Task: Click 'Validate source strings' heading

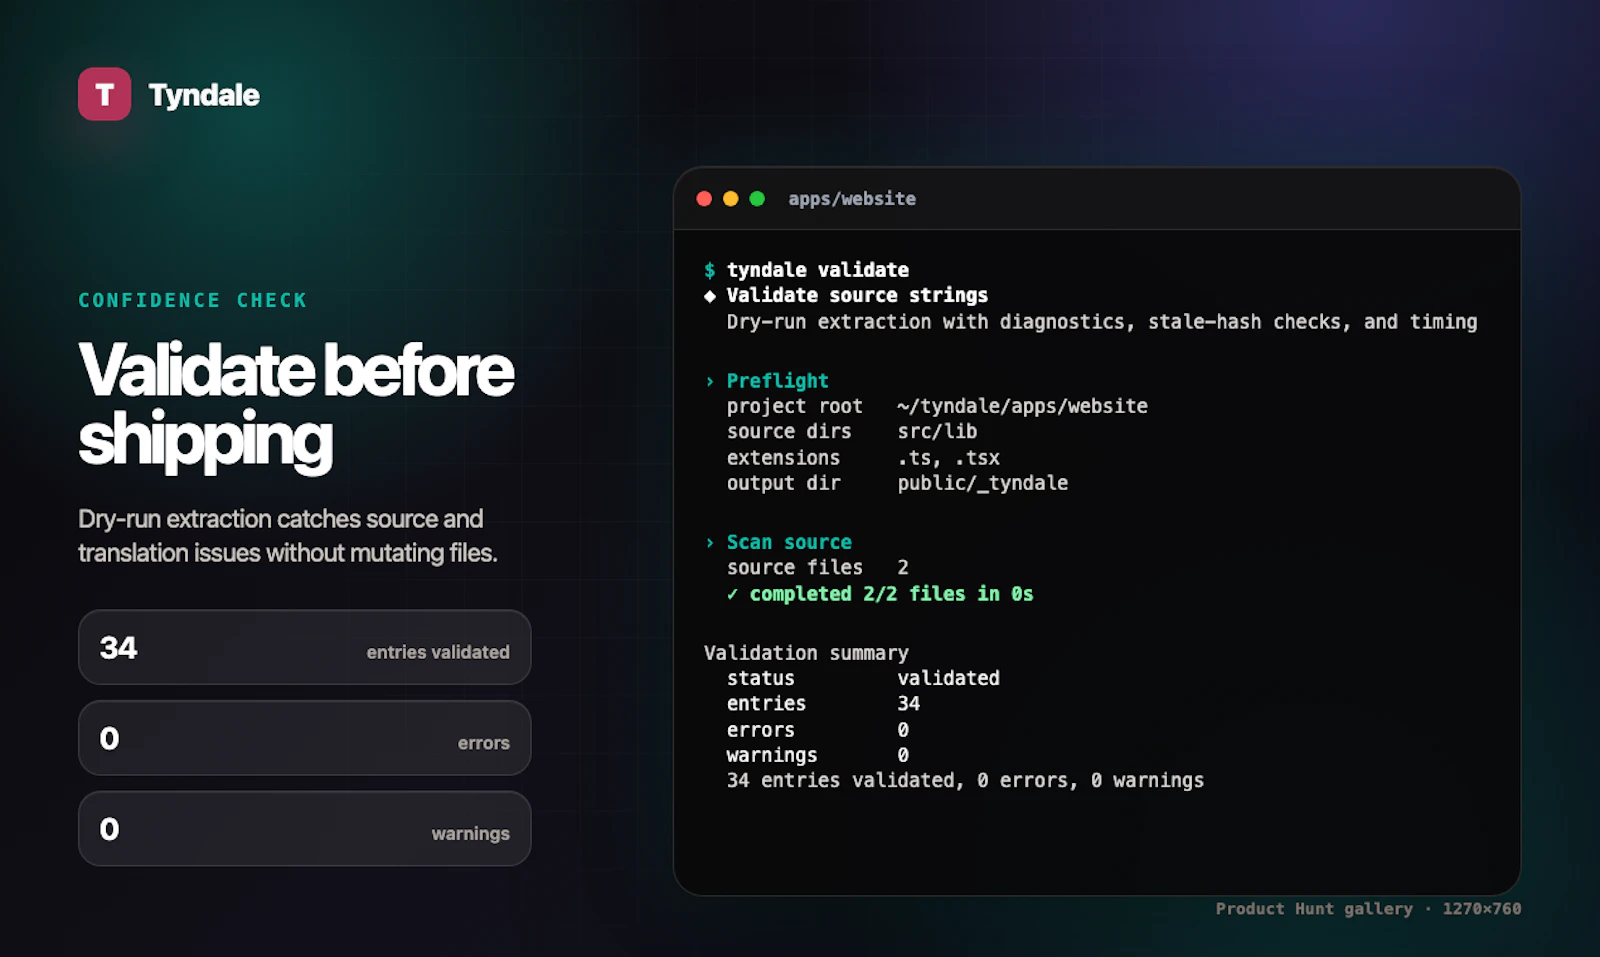Action: [857, 295]
